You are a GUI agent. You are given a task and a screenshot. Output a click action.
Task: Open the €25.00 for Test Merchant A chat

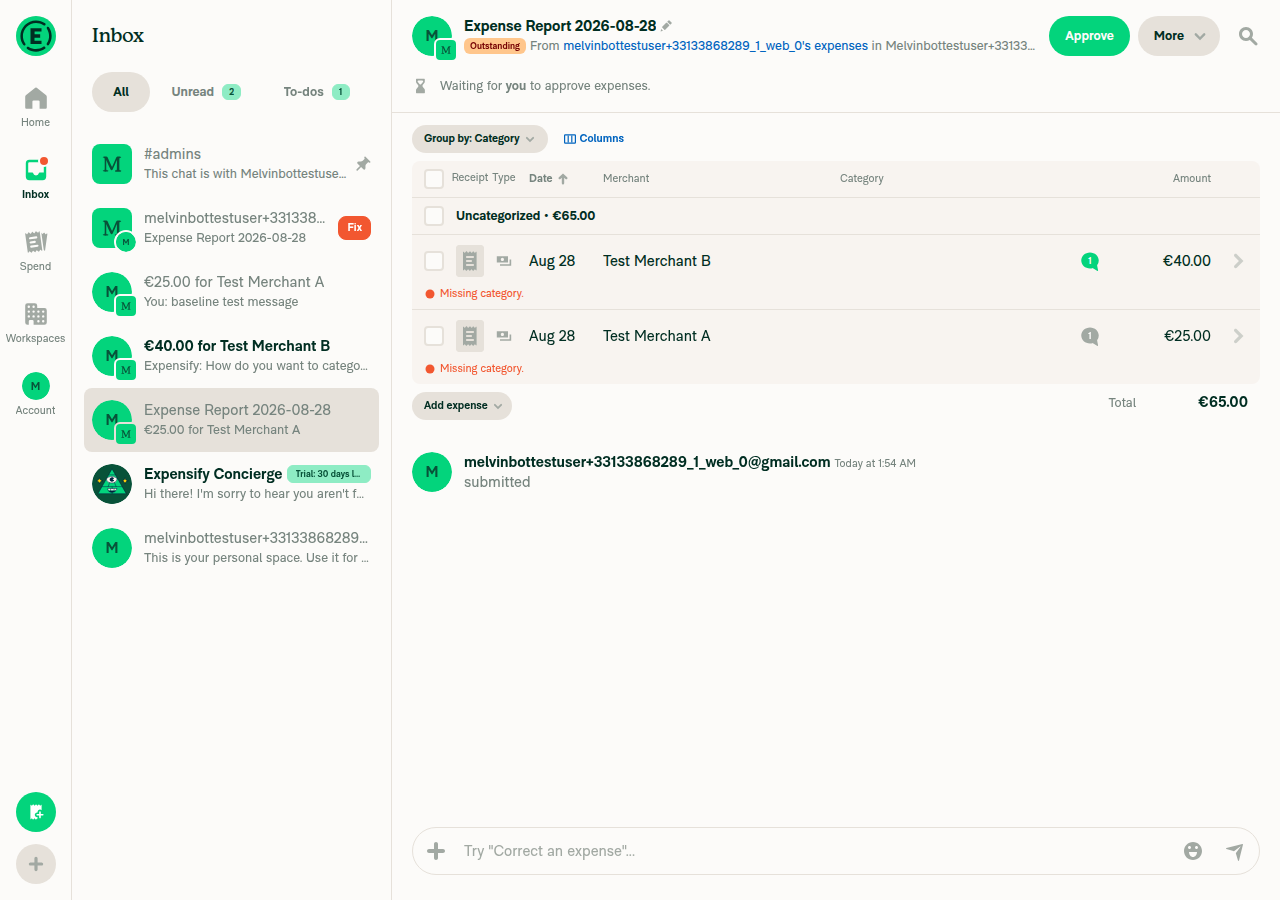click(x=232, y=292)
